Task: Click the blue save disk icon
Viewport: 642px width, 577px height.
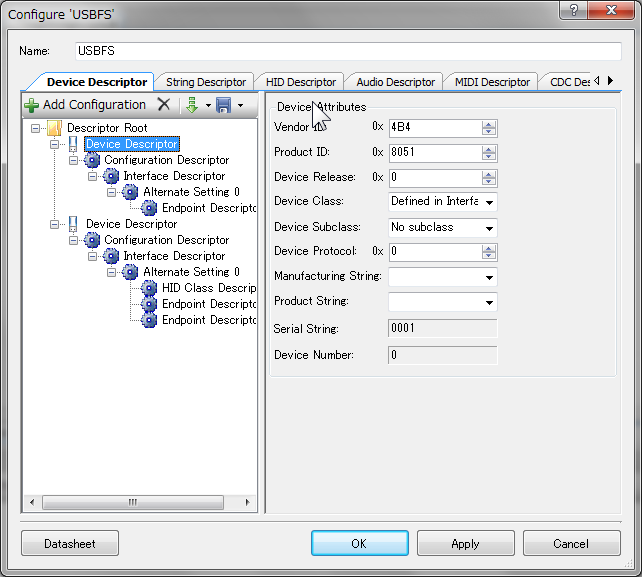Action: point(224,105)
